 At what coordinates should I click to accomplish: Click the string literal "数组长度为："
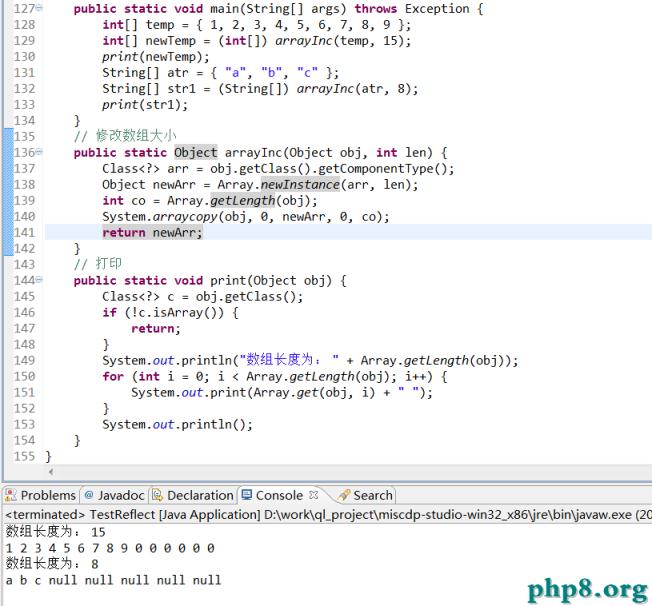(x=289, y=360)
